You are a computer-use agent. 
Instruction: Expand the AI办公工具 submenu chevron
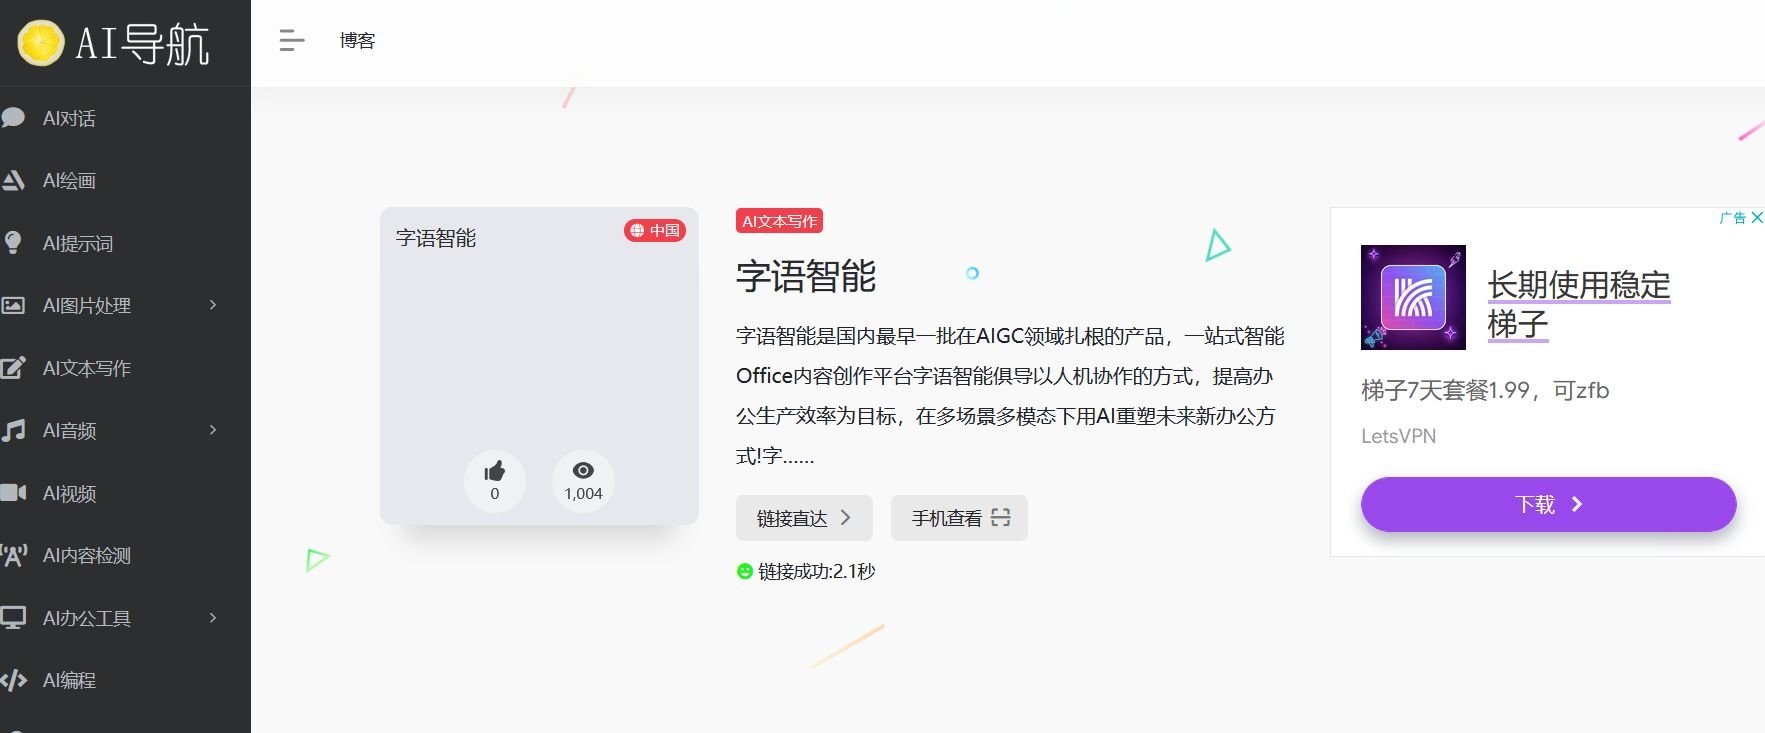coord(213,618)
